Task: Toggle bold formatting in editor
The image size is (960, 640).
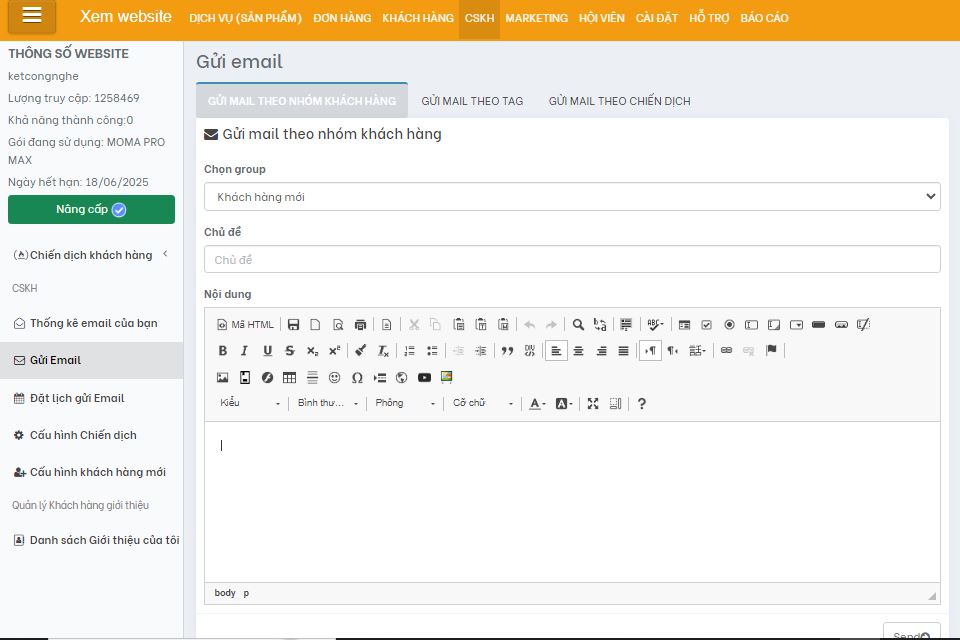Action: click(x=222, y=351)
